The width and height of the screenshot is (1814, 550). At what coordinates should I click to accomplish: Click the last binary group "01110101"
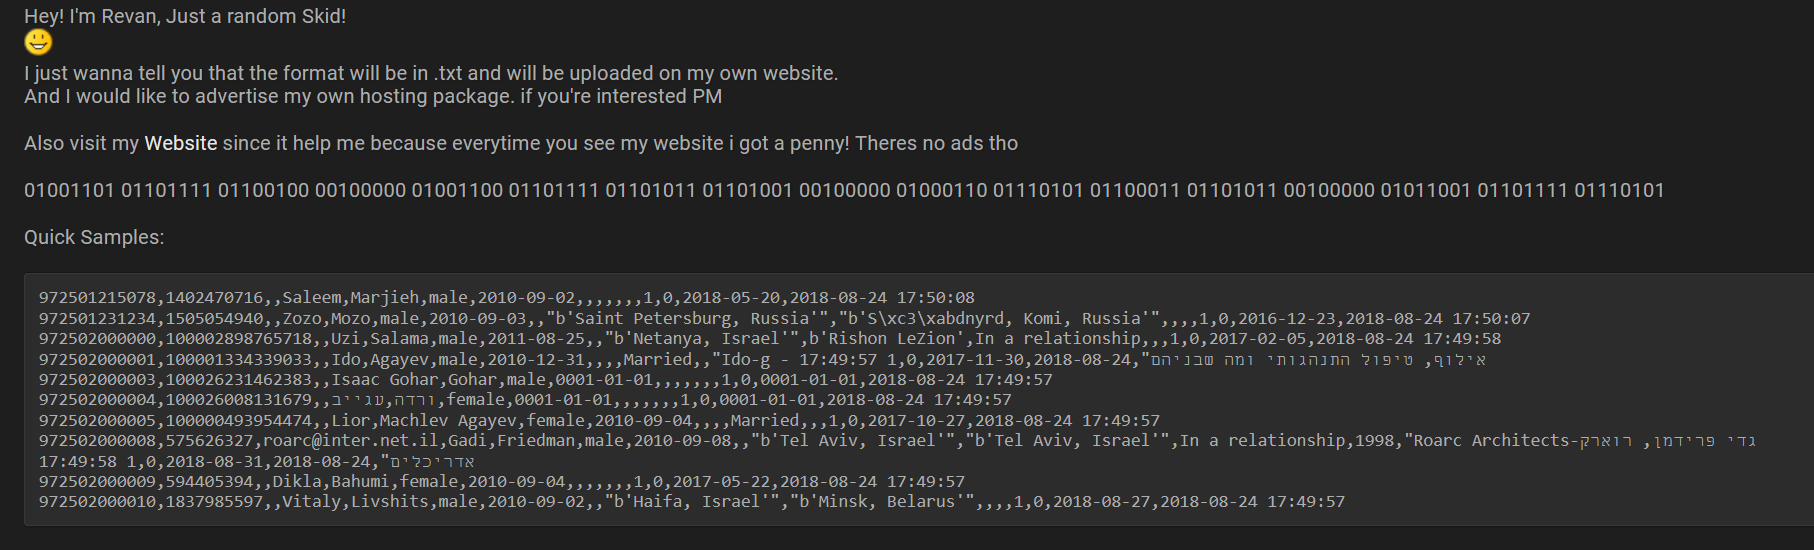1619,190
